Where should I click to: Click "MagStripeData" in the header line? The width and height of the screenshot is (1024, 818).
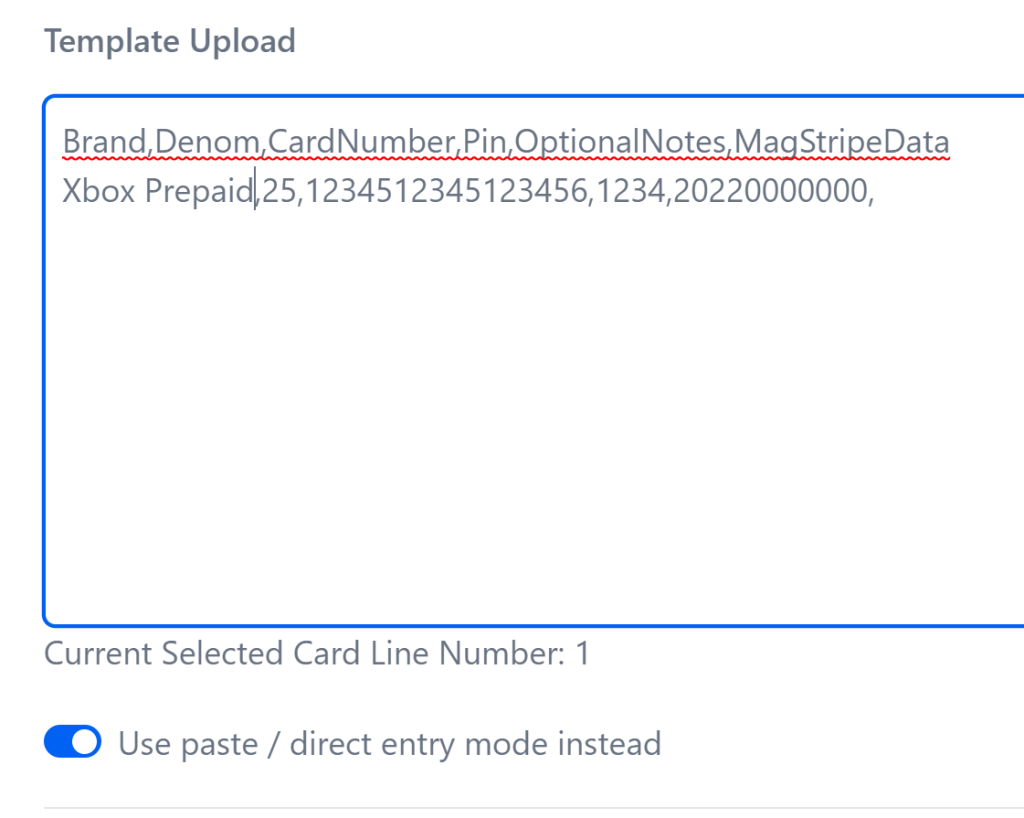[842, 144]
